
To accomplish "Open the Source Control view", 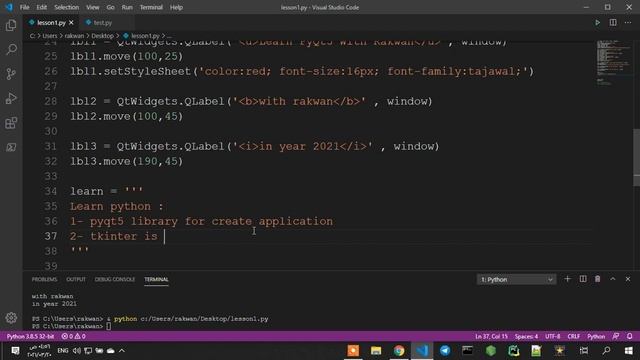I will [11, 74].
